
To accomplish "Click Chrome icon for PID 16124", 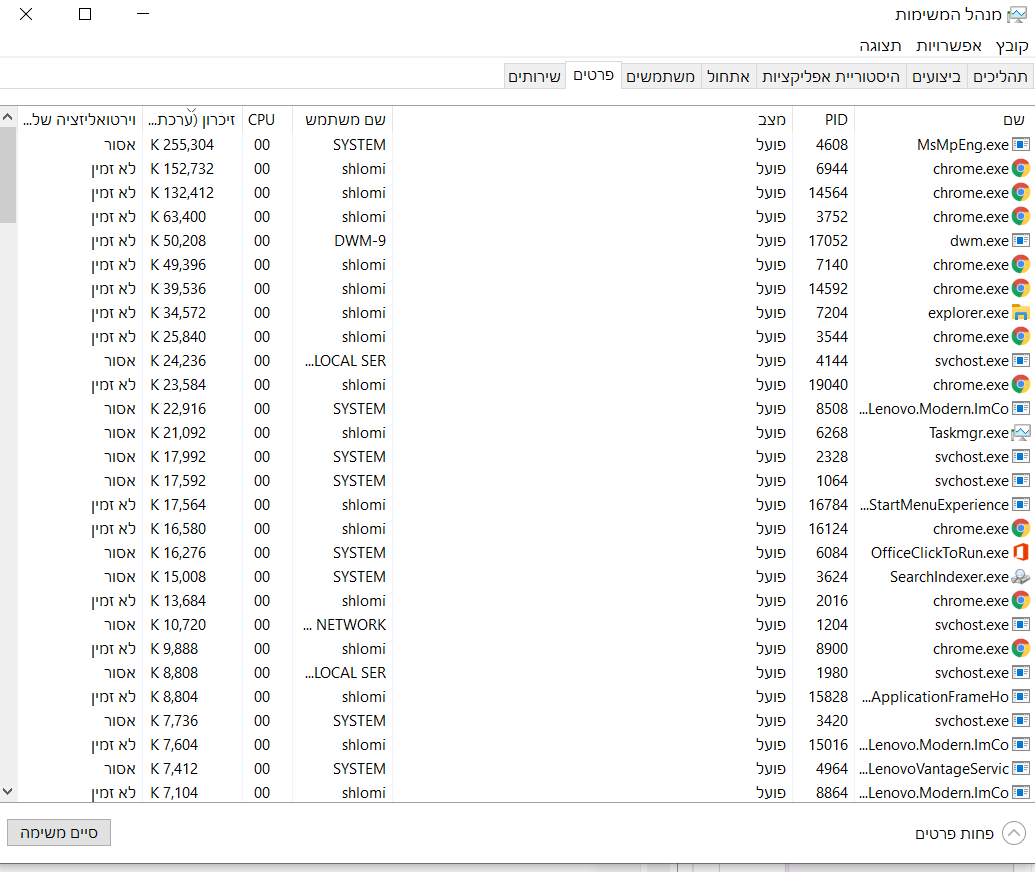I will pyautogui.click(x=1020, y=529).
